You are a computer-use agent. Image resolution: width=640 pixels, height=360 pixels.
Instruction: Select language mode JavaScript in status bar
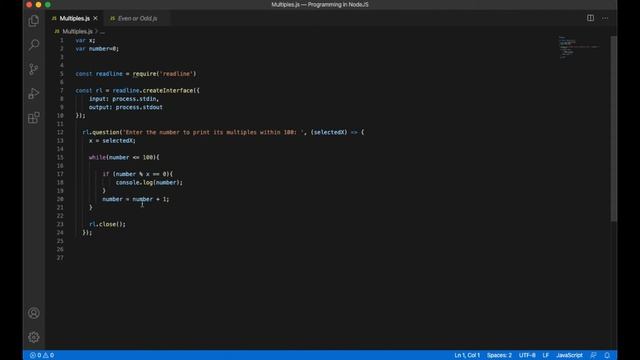pyautogui.click(x=569, y=355)
